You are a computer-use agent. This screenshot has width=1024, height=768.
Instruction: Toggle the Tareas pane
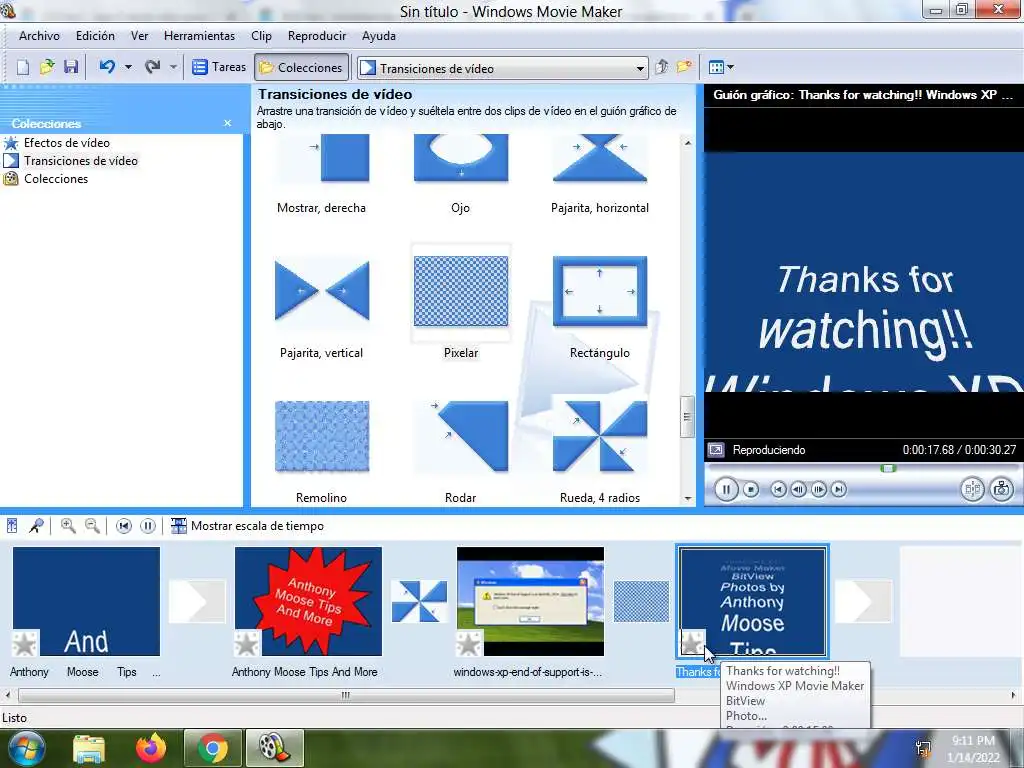click(219, 67)
